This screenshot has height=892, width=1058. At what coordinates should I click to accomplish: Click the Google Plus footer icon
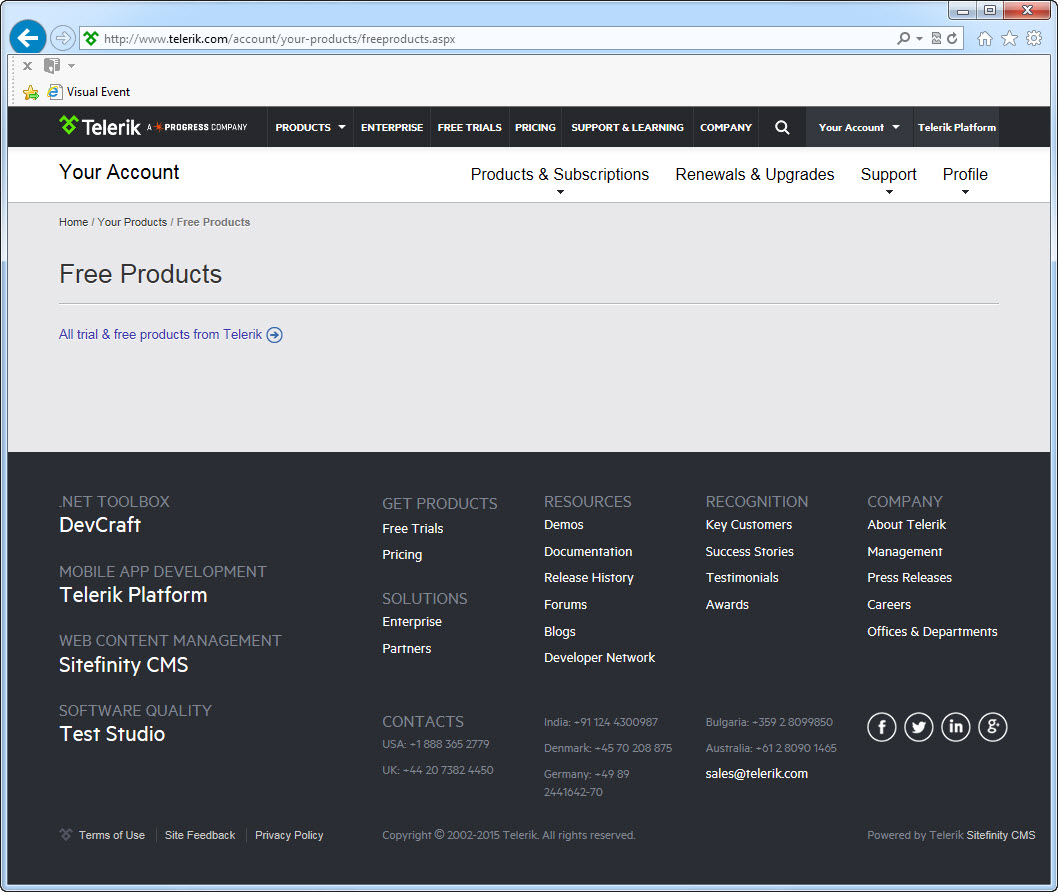[992, 727]
